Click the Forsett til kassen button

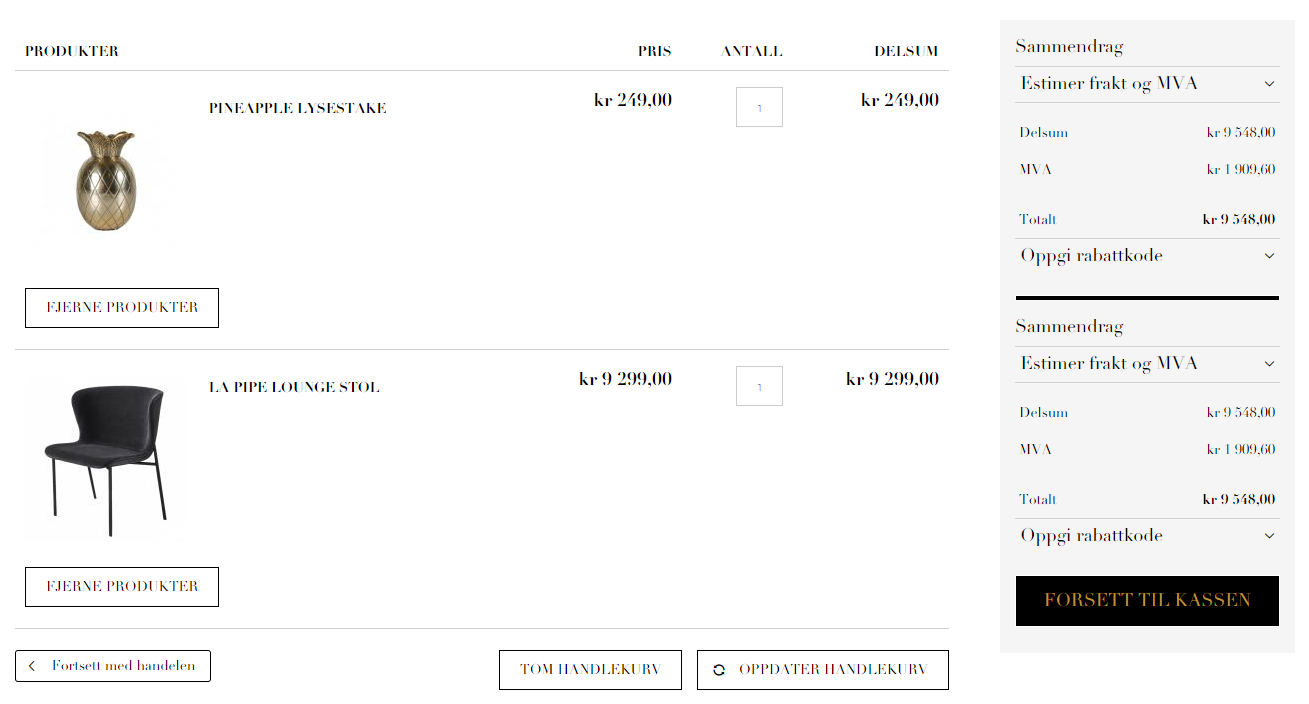click(1147, 601)
